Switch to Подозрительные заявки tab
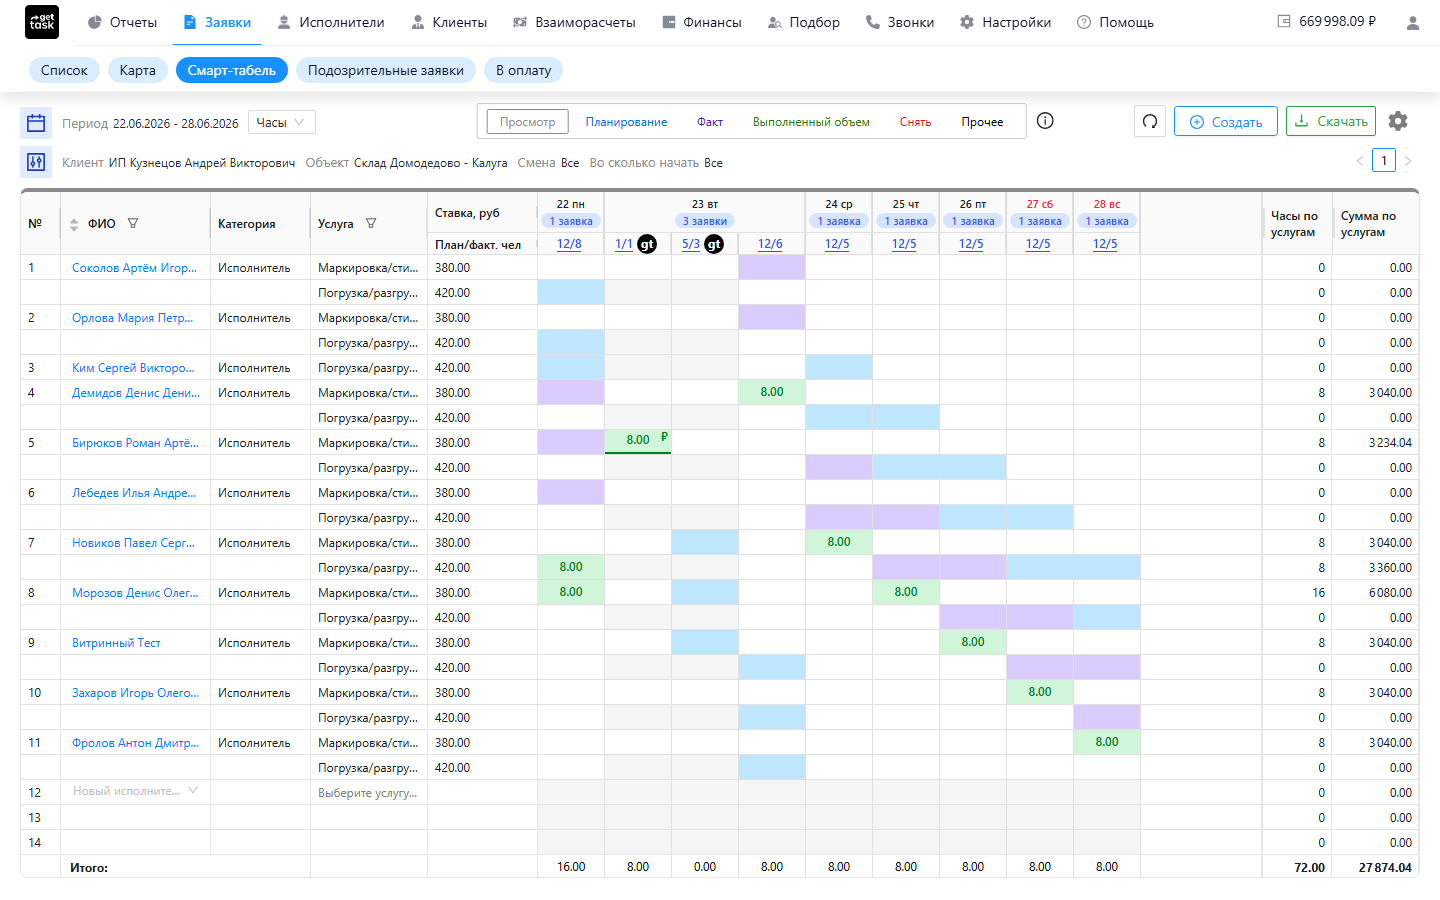 (x=386, y=70)
